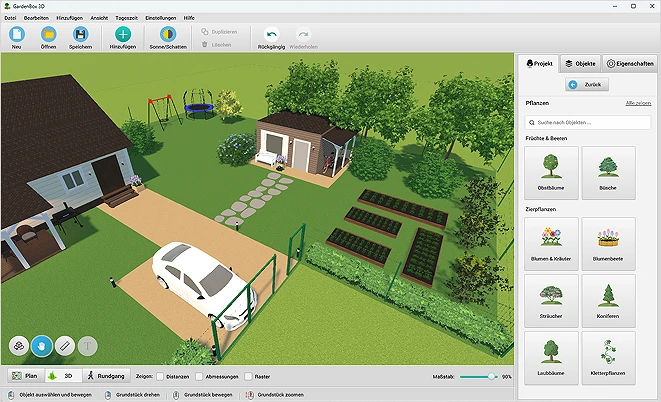
Task: Open the Datei menu
Action: (x=10, y=18)
